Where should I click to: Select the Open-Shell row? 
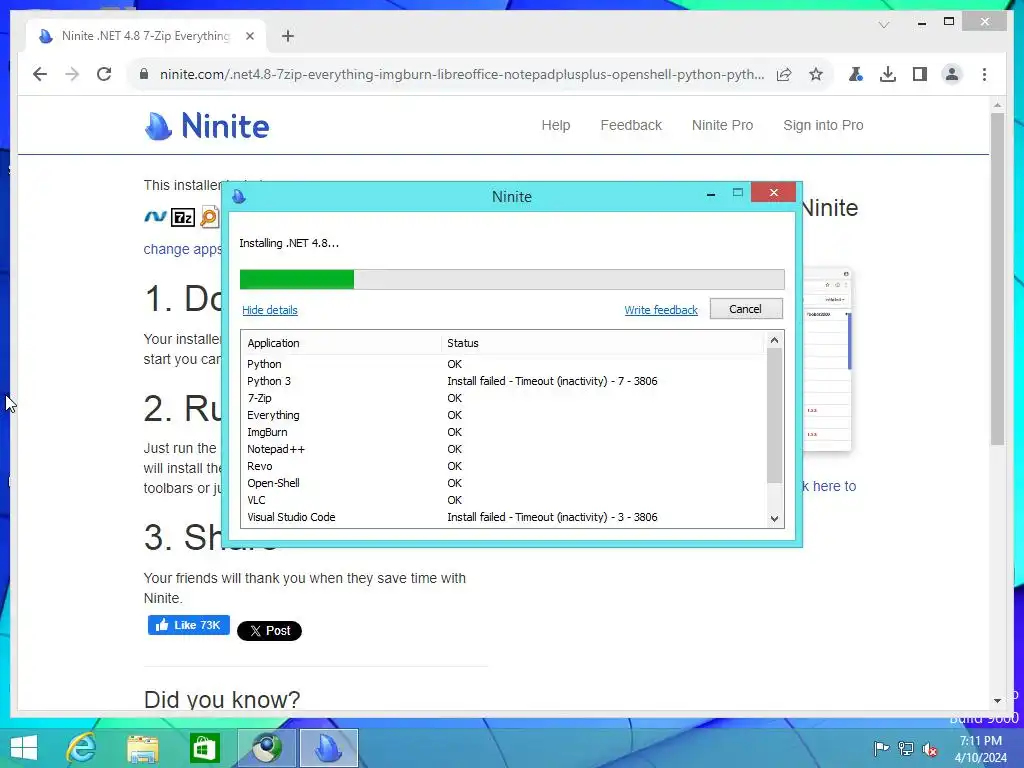point(504,483)
